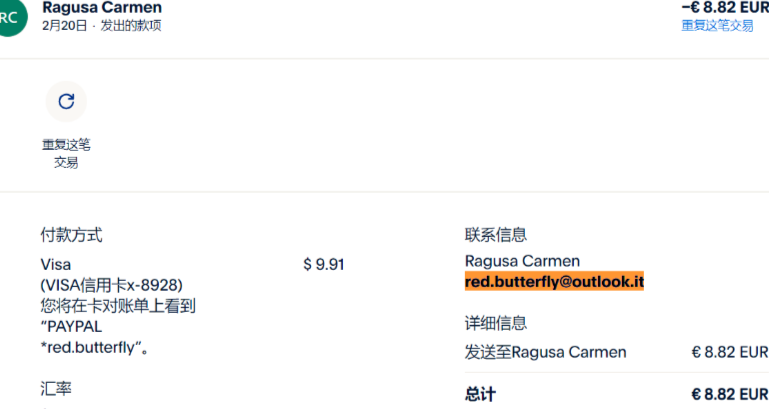This screenshot has width=769, height=409.
Task: Click the circular repeat transaction icon
Action: click(66, 102)
